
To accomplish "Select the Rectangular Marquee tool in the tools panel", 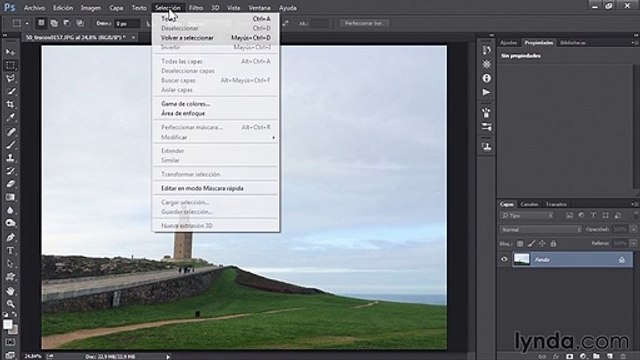I will click(11, 65).
